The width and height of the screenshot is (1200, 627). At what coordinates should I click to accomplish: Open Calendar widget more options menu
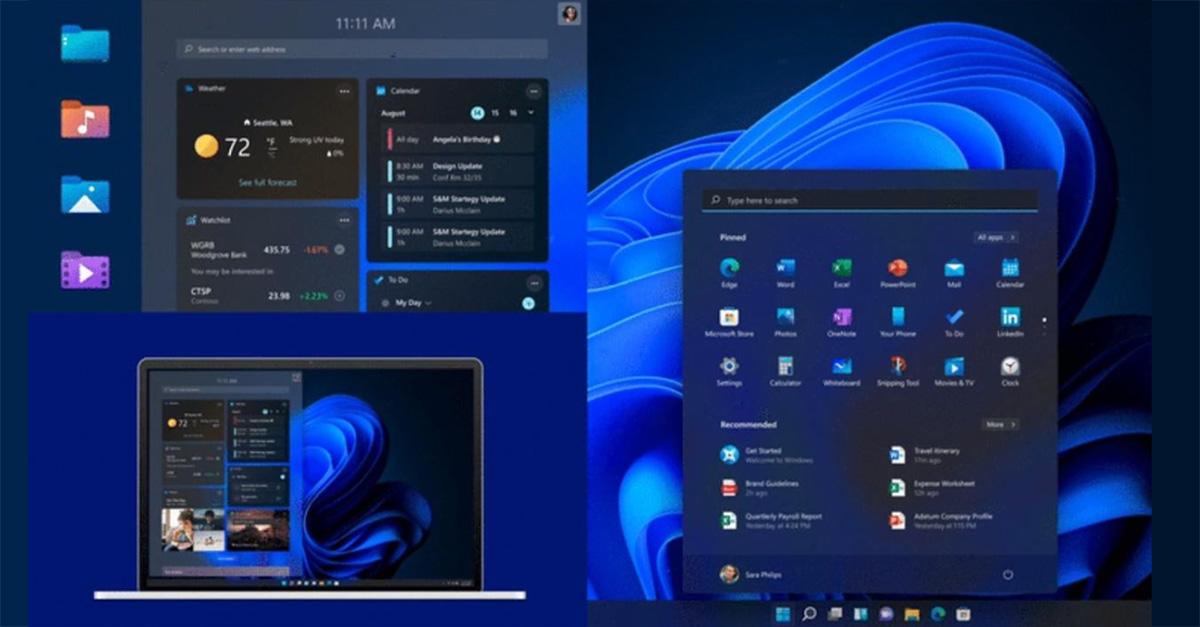pos(534,91)
